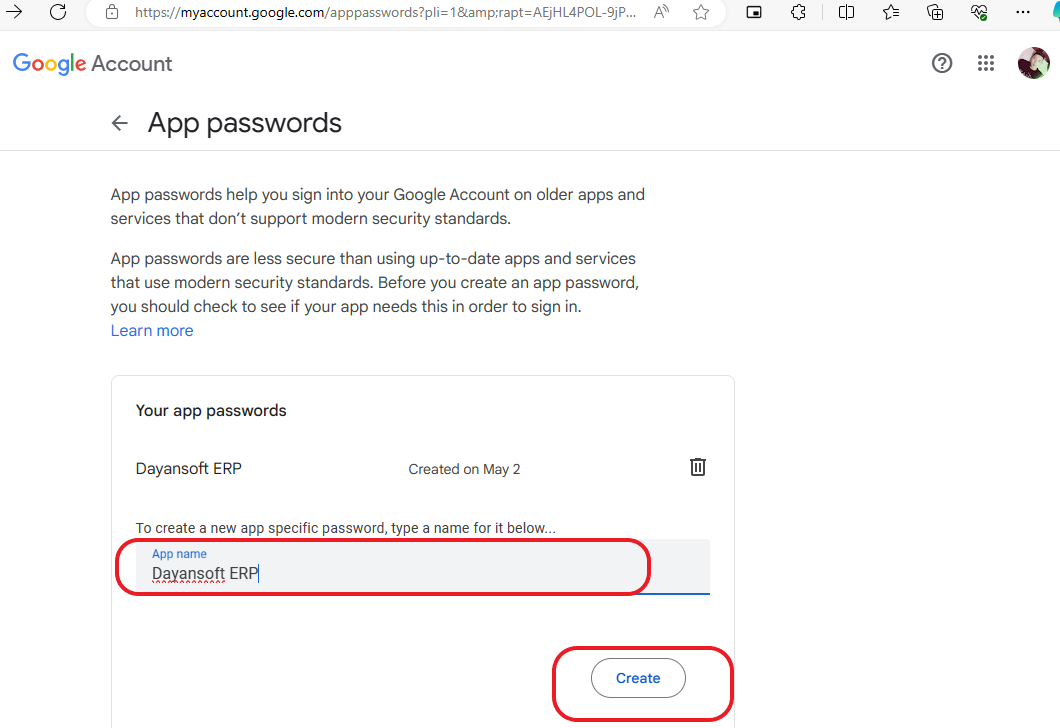1060x728 pixels.
Task: Go forward in browser history
Action: 14,12
